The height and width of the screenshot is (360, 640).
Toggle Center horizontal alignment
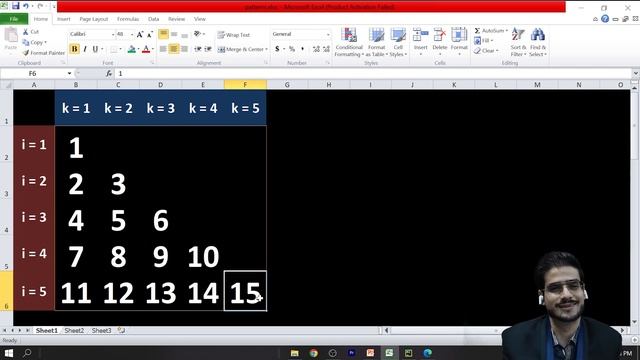(174, 49)
